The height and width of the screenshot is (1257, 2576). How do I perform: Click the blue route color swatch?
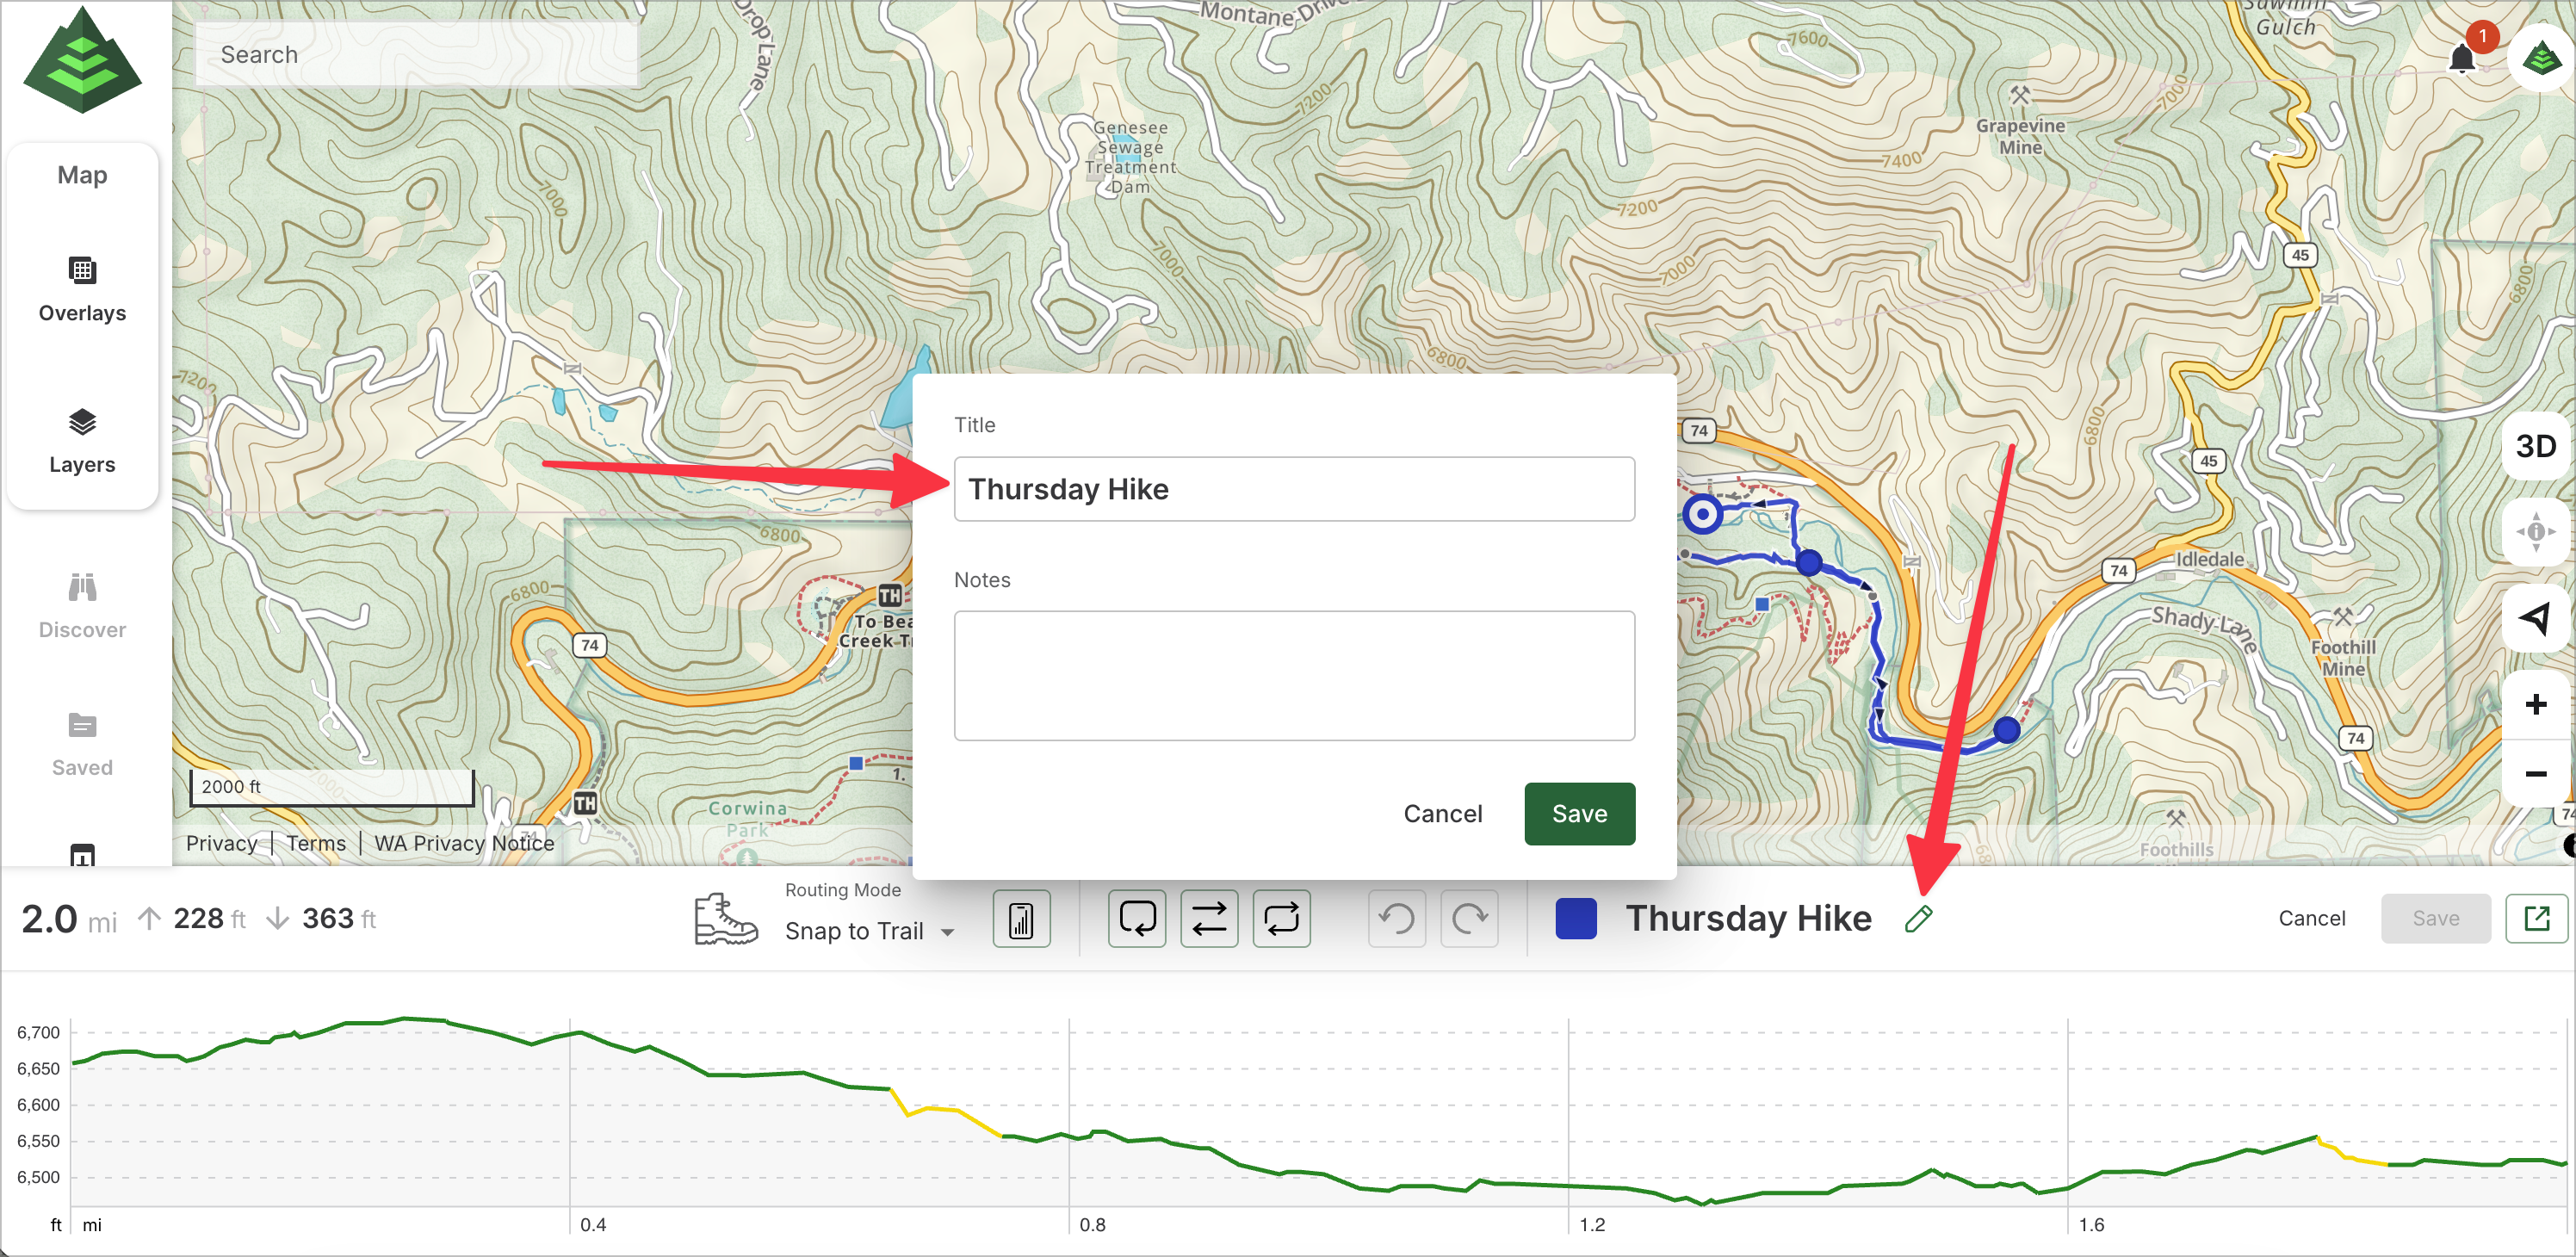point(1575,918)
